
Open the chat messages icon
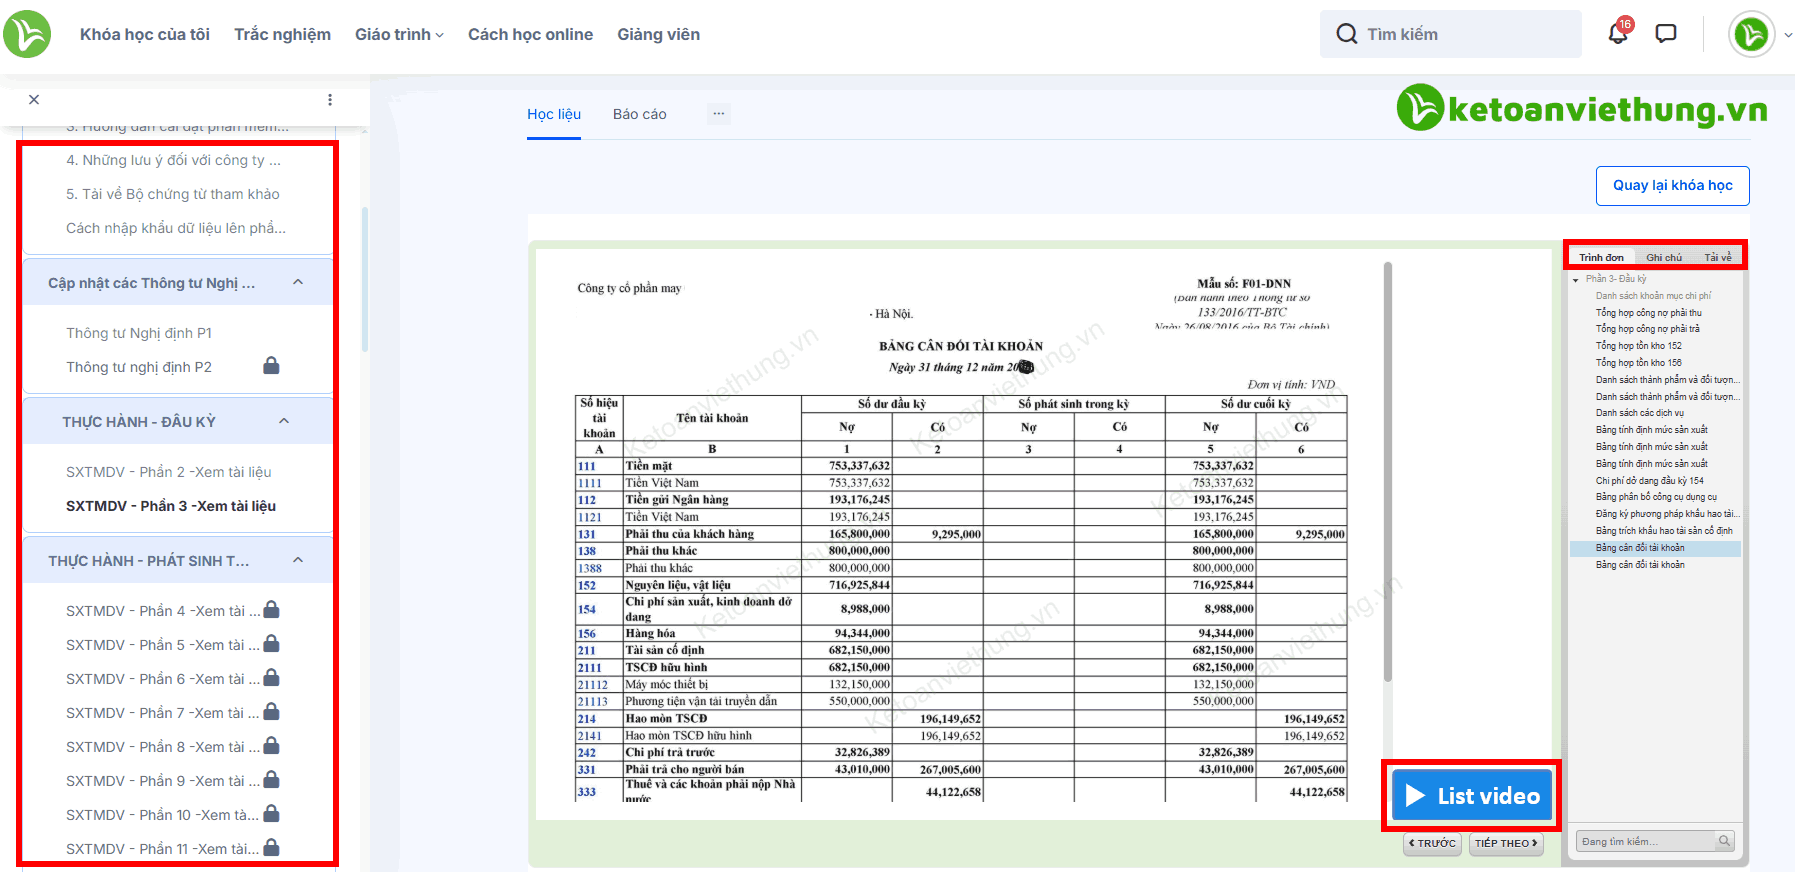pyautogui.click(x=1666, y=34)
